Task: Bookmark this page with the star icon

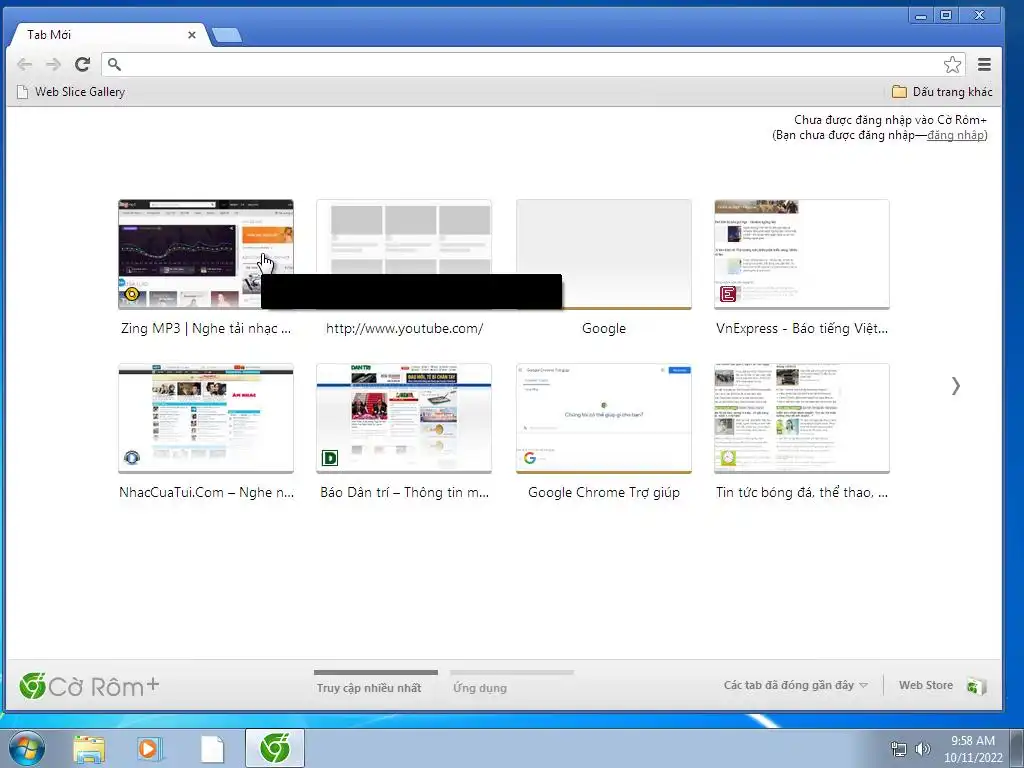Action: click(x=952, y=64)
